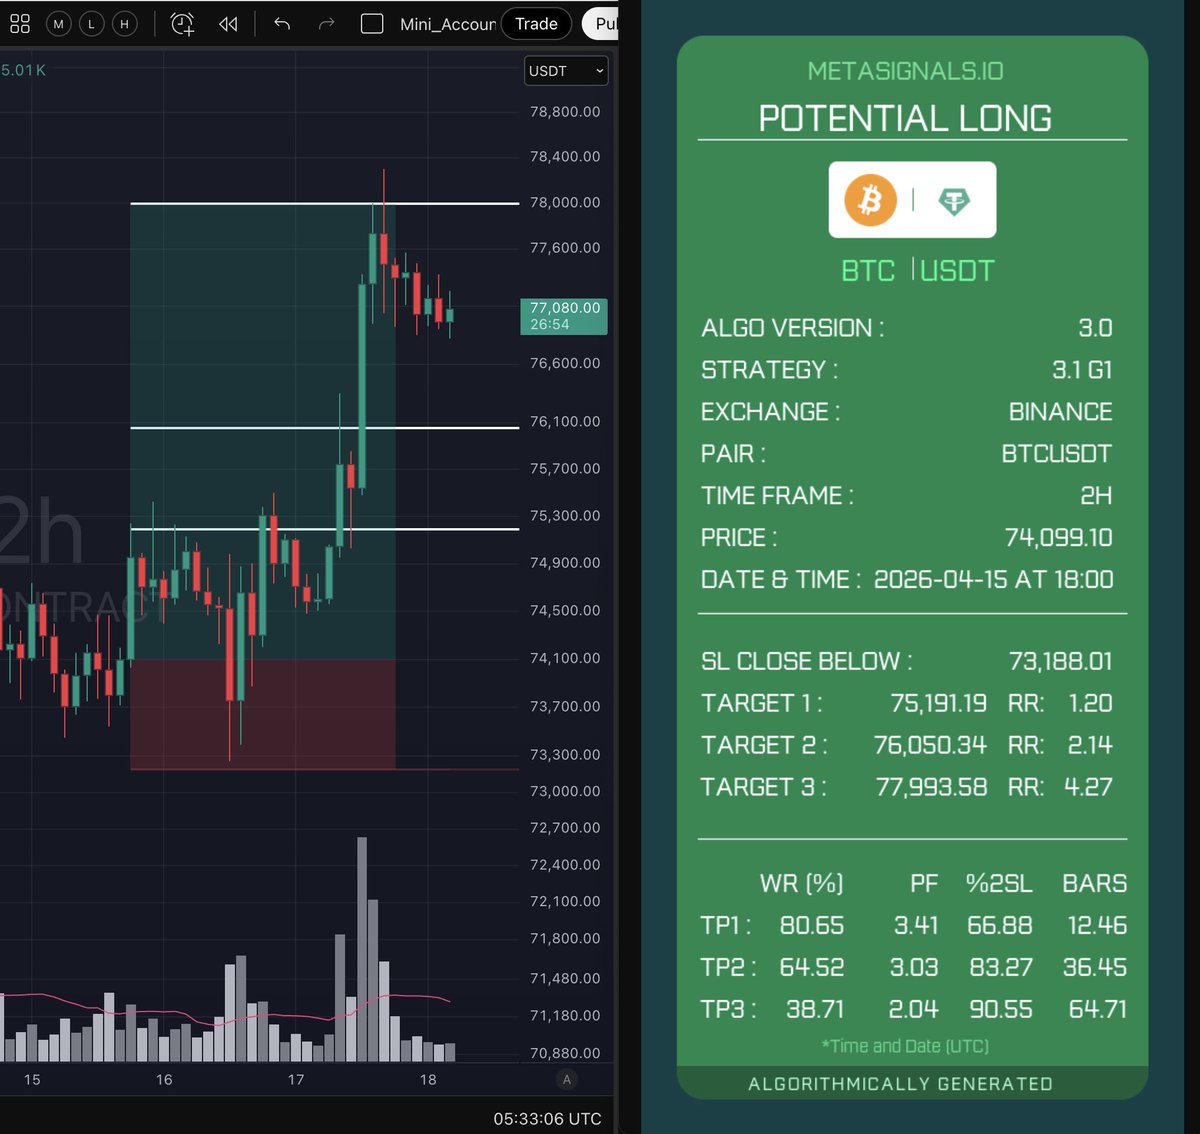The width and height of the screenshot is (1200, 1134).
Task: Select the M circle button in toolbar
Action: (58, 24)
